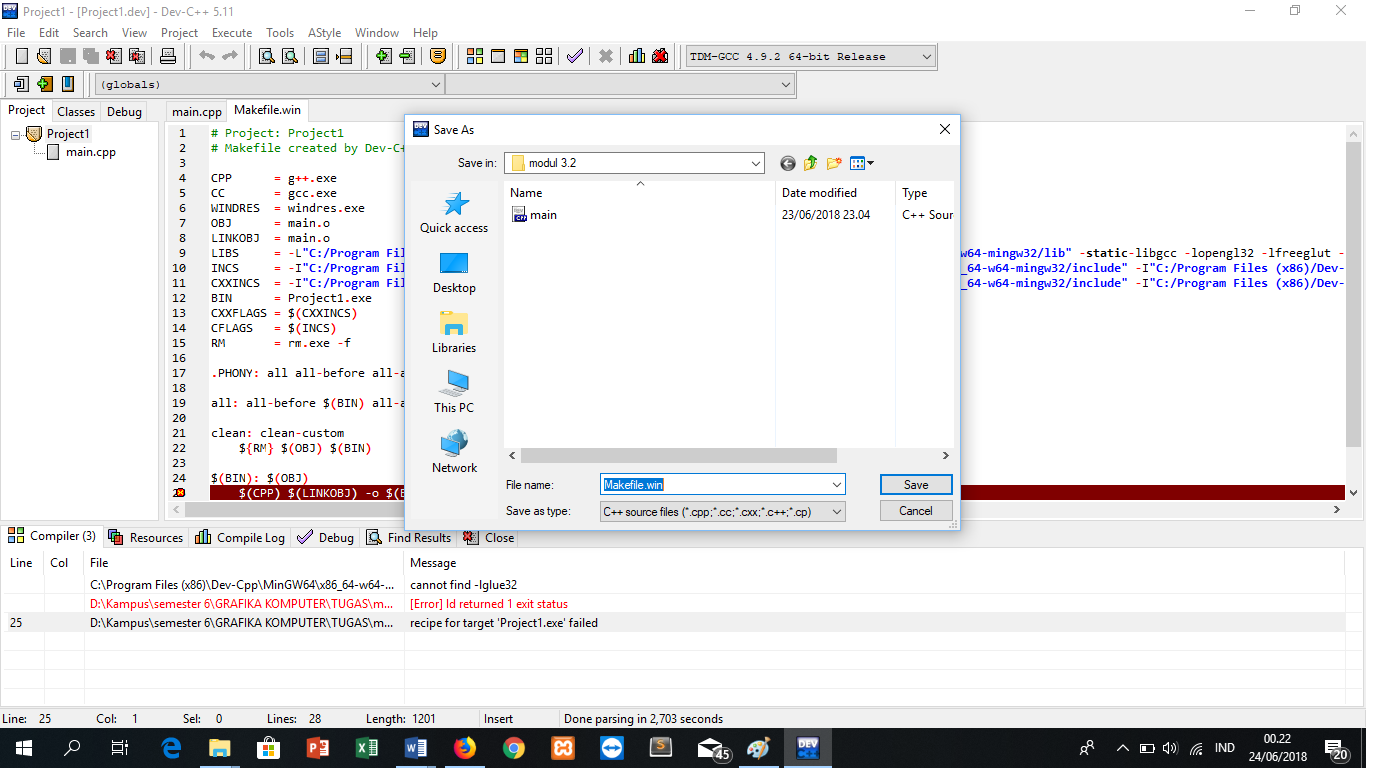Image resolution: width=1384 pixels, height=778 pixels.
Task: Click the Go back icon in Save As
Action: (x=788, y=163)
